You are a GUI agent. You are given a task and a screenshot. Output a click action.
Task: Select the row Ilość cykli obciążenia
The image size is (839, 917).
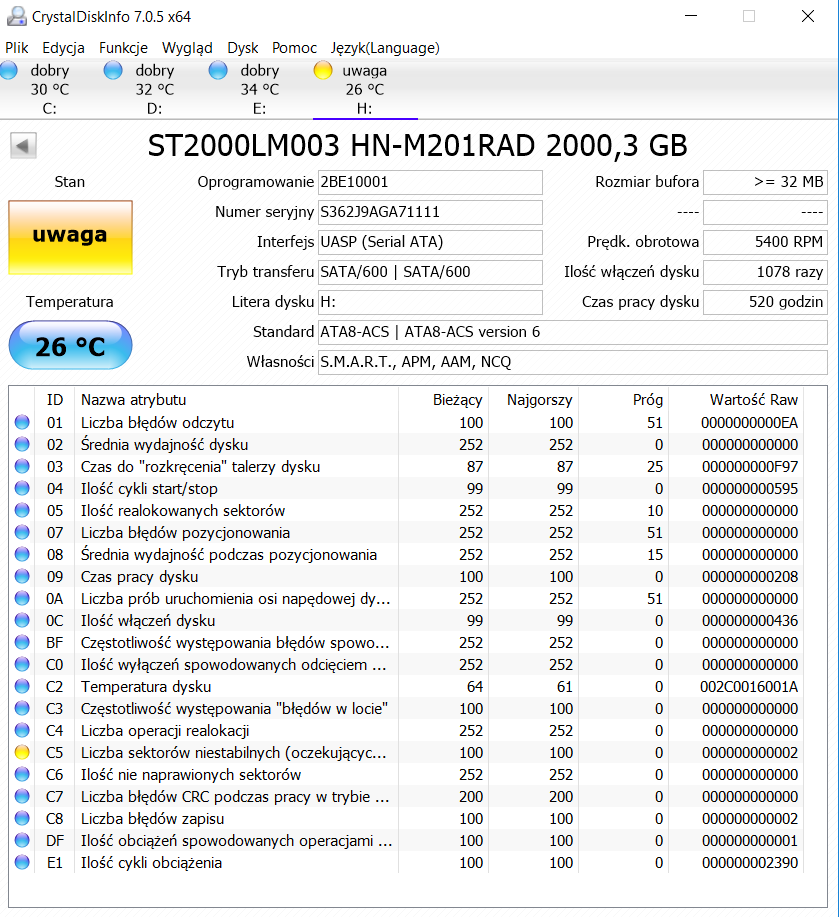click(x=406, y=863)
